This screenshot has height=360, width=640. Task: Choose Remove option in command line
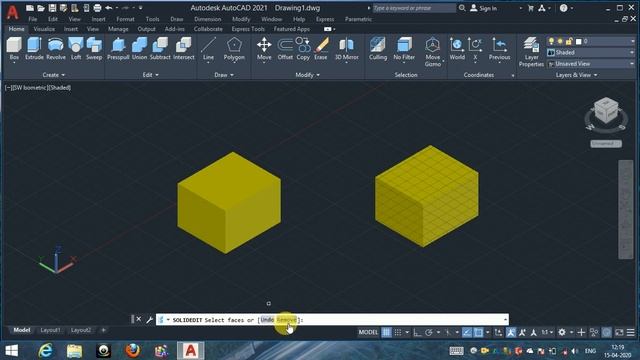[286, 320]
